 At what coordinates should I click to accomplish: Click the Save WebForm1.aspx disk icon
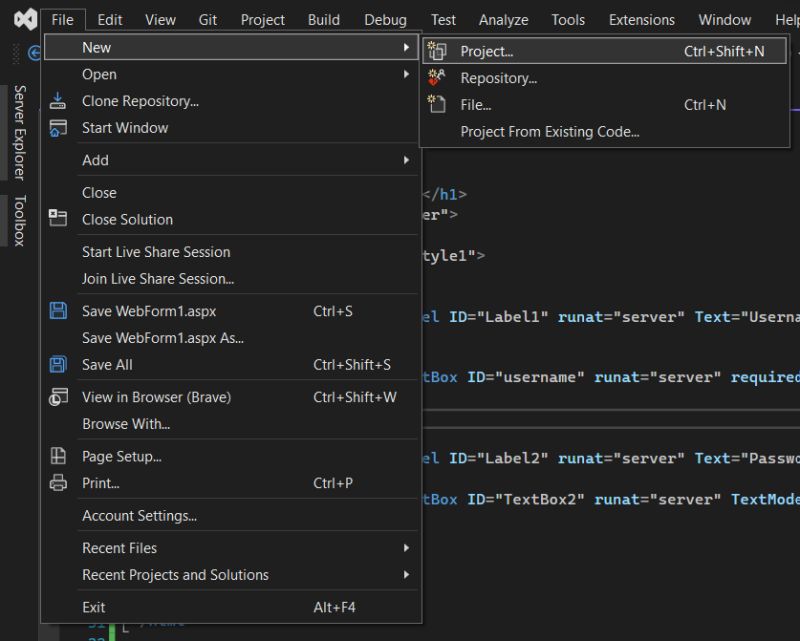pyautogui.click(x=58, y=311)
